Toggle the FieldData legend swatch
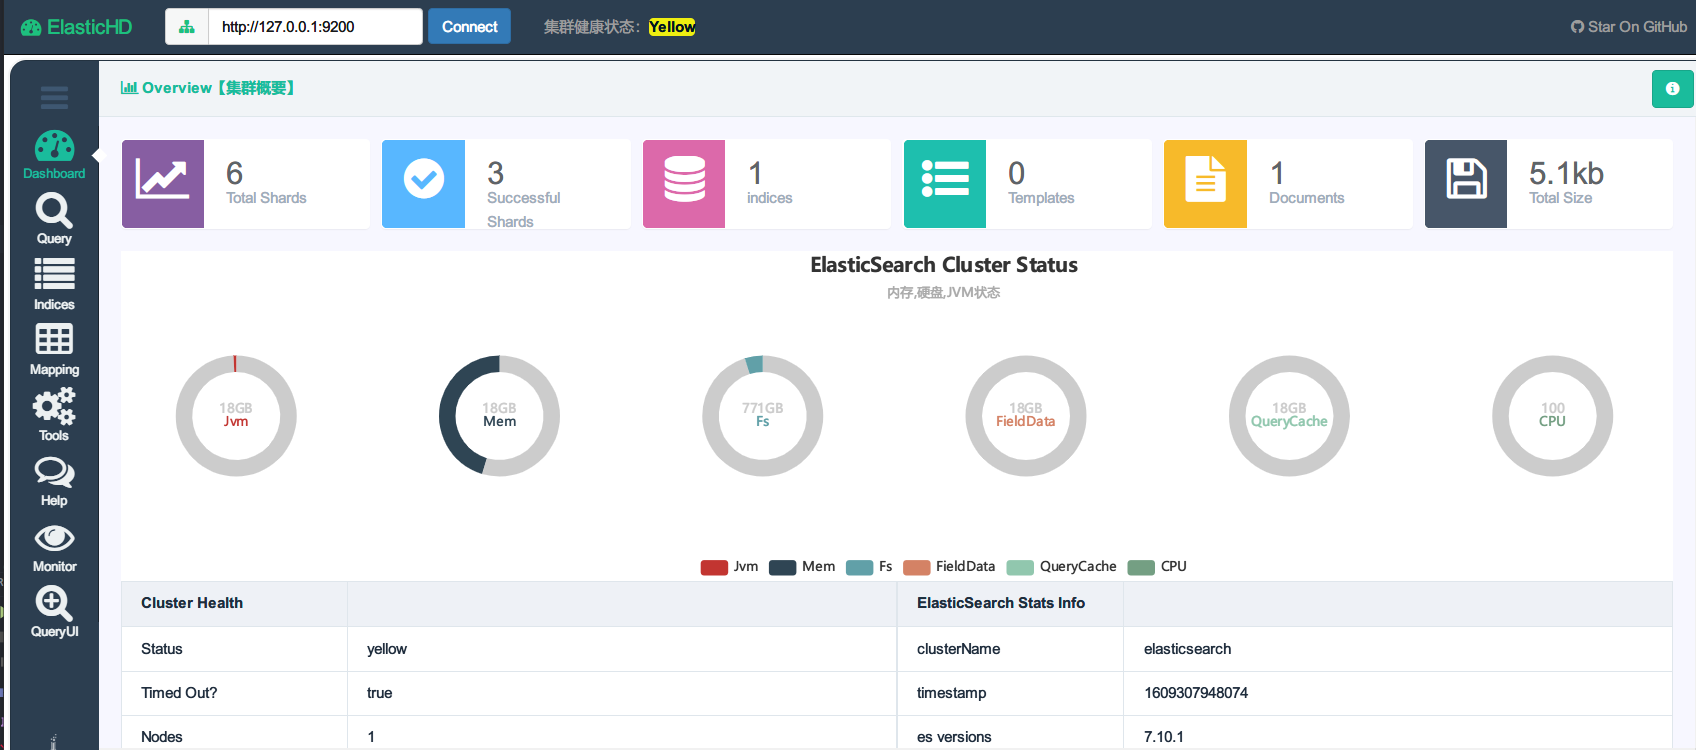The image size is (1696, 750). (x=916, y=567)
